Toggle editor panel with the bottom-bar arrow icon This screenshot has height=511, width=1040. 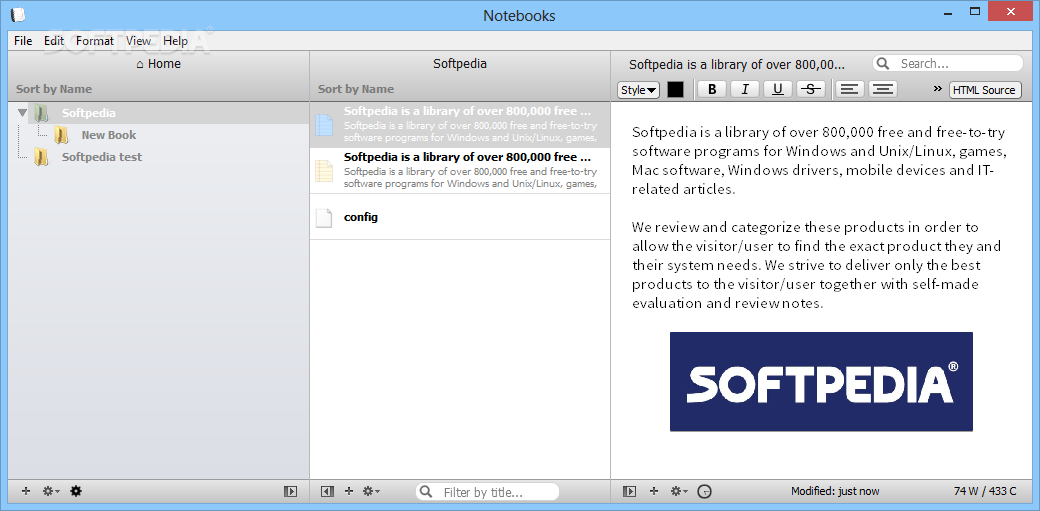pos(629,491)
